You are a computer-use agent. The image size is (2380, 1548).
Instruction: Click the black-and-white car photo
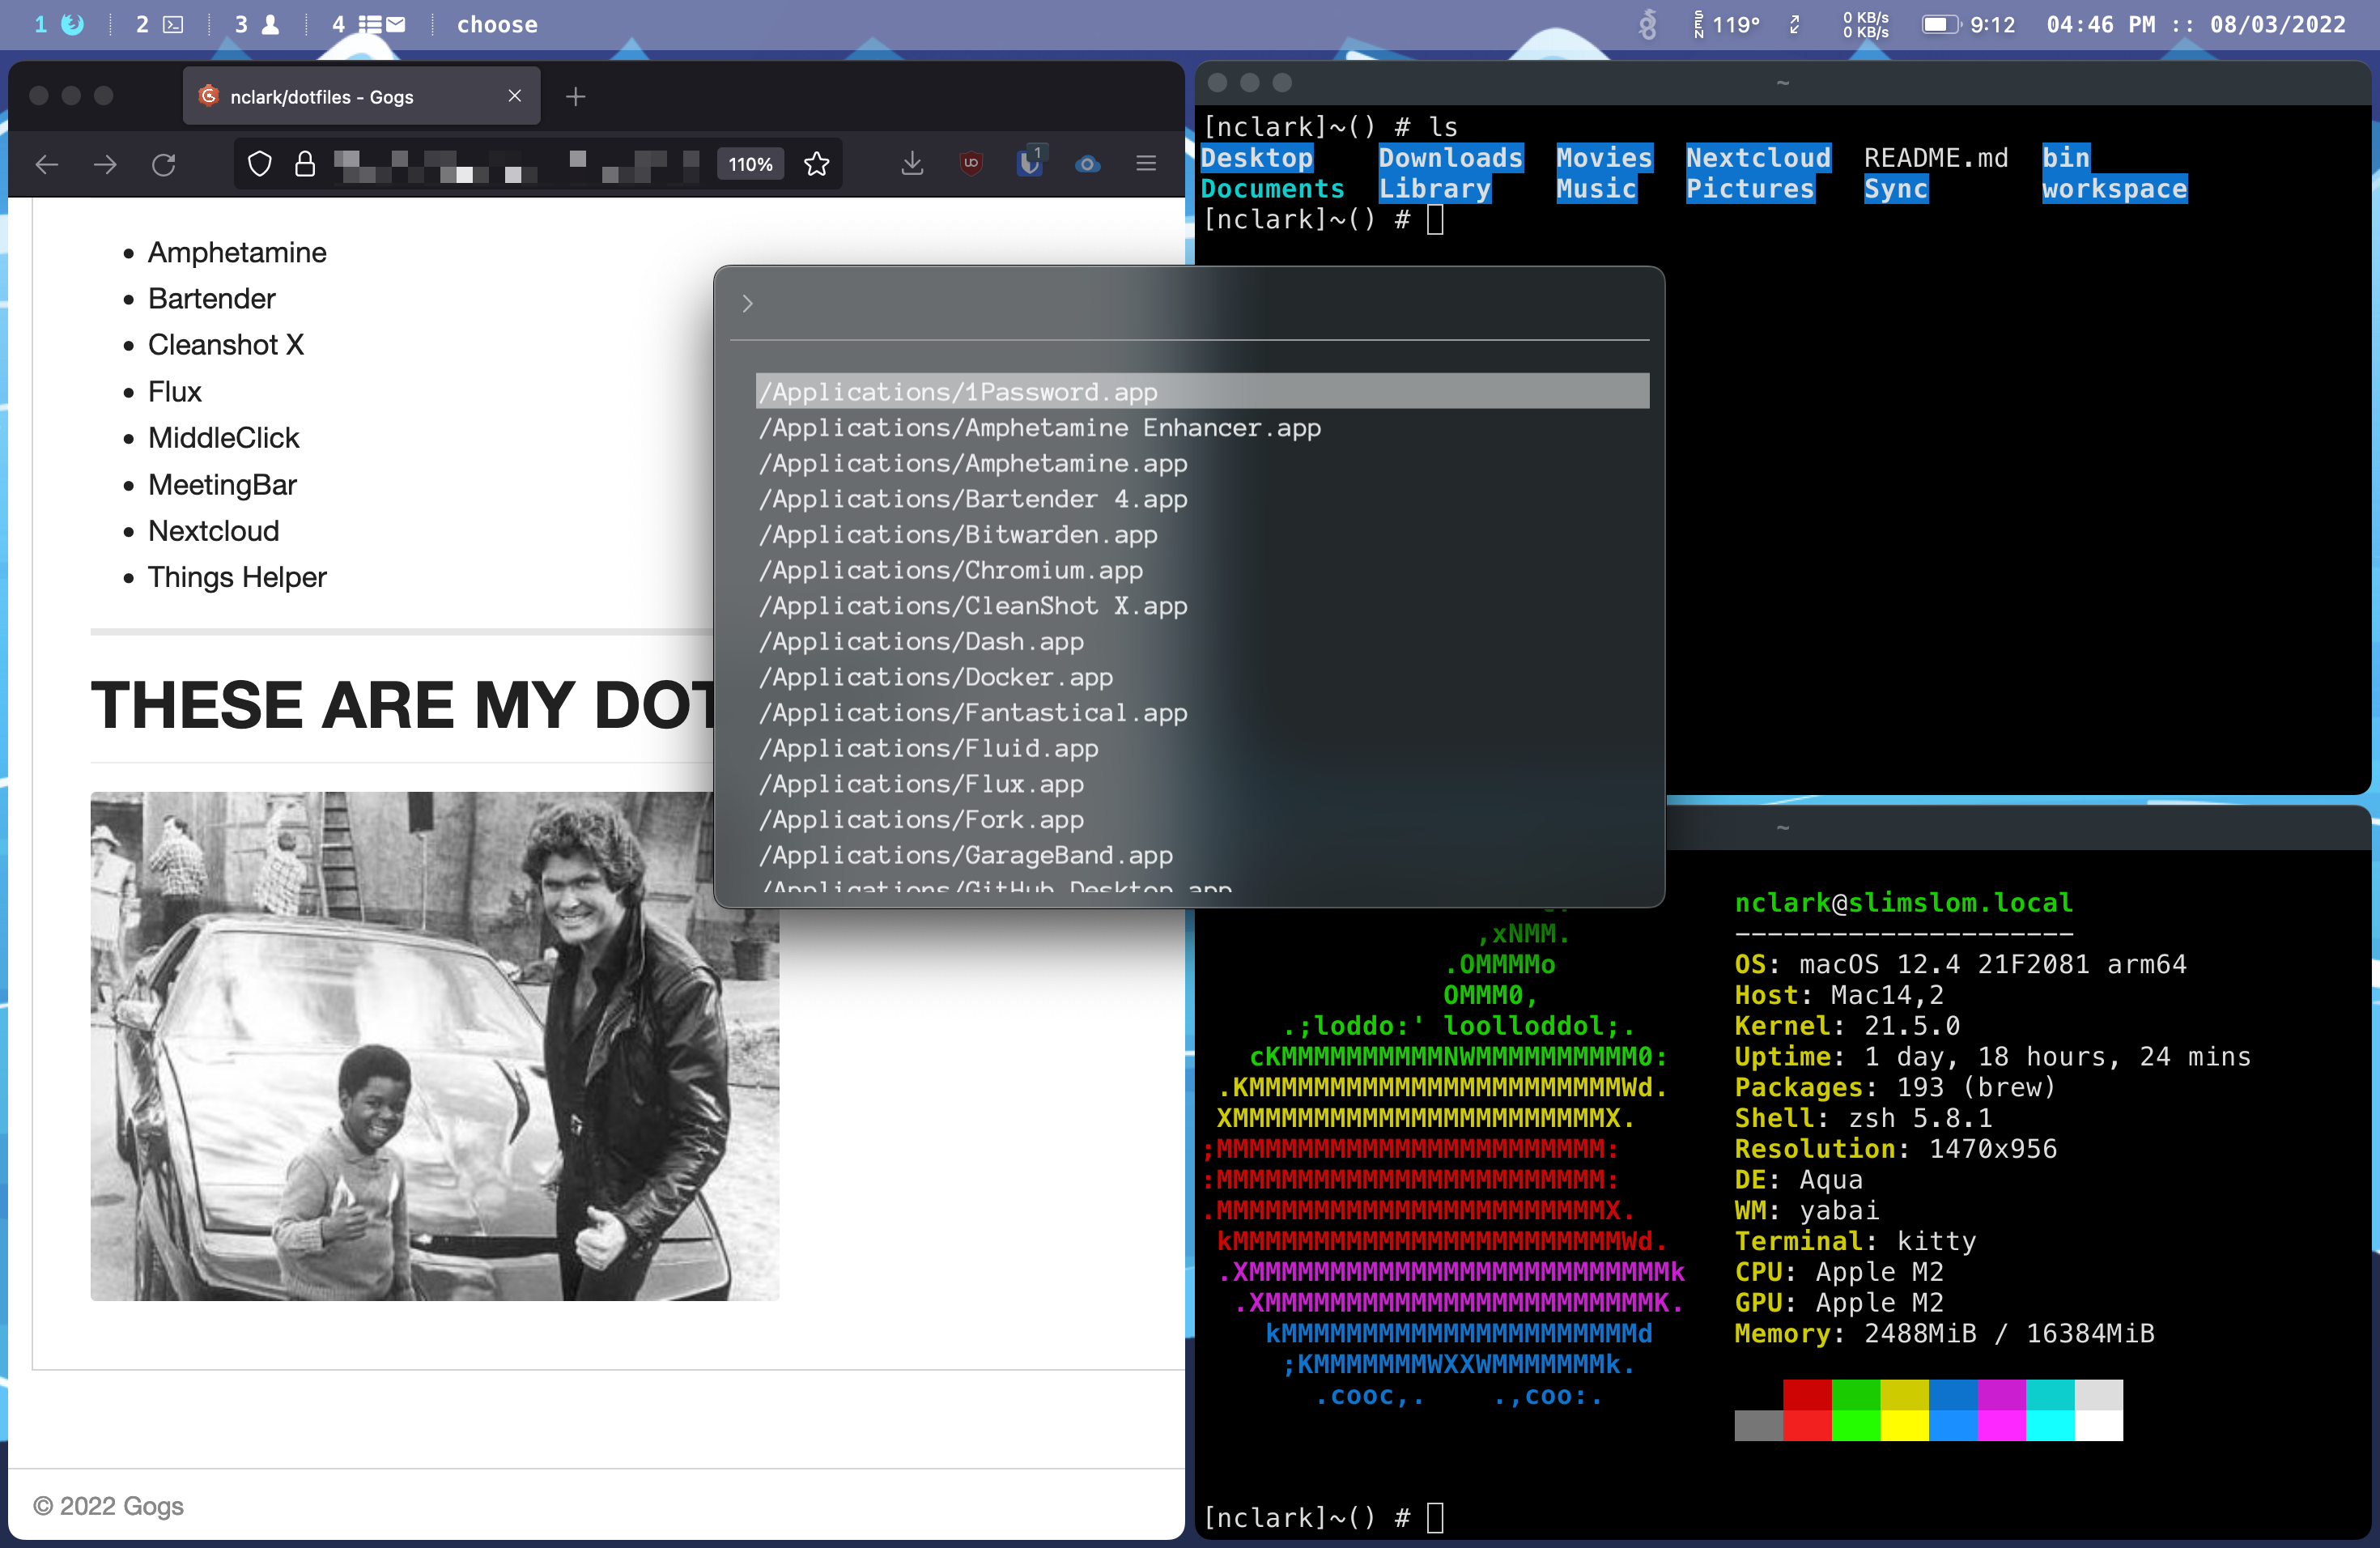coord(434,1045)
